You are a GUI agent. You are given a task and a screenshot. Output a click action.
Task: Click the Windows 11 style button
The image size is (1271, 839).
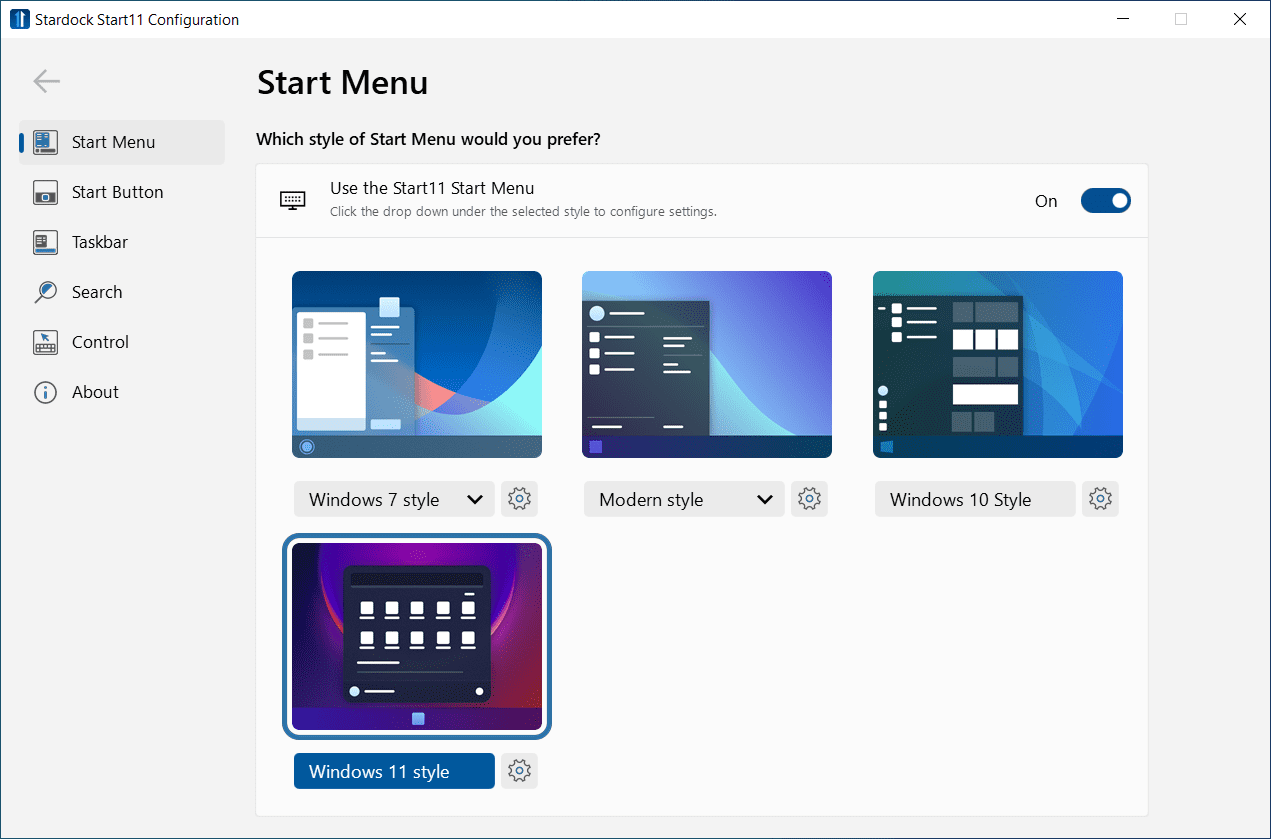(x=394, y=771)
